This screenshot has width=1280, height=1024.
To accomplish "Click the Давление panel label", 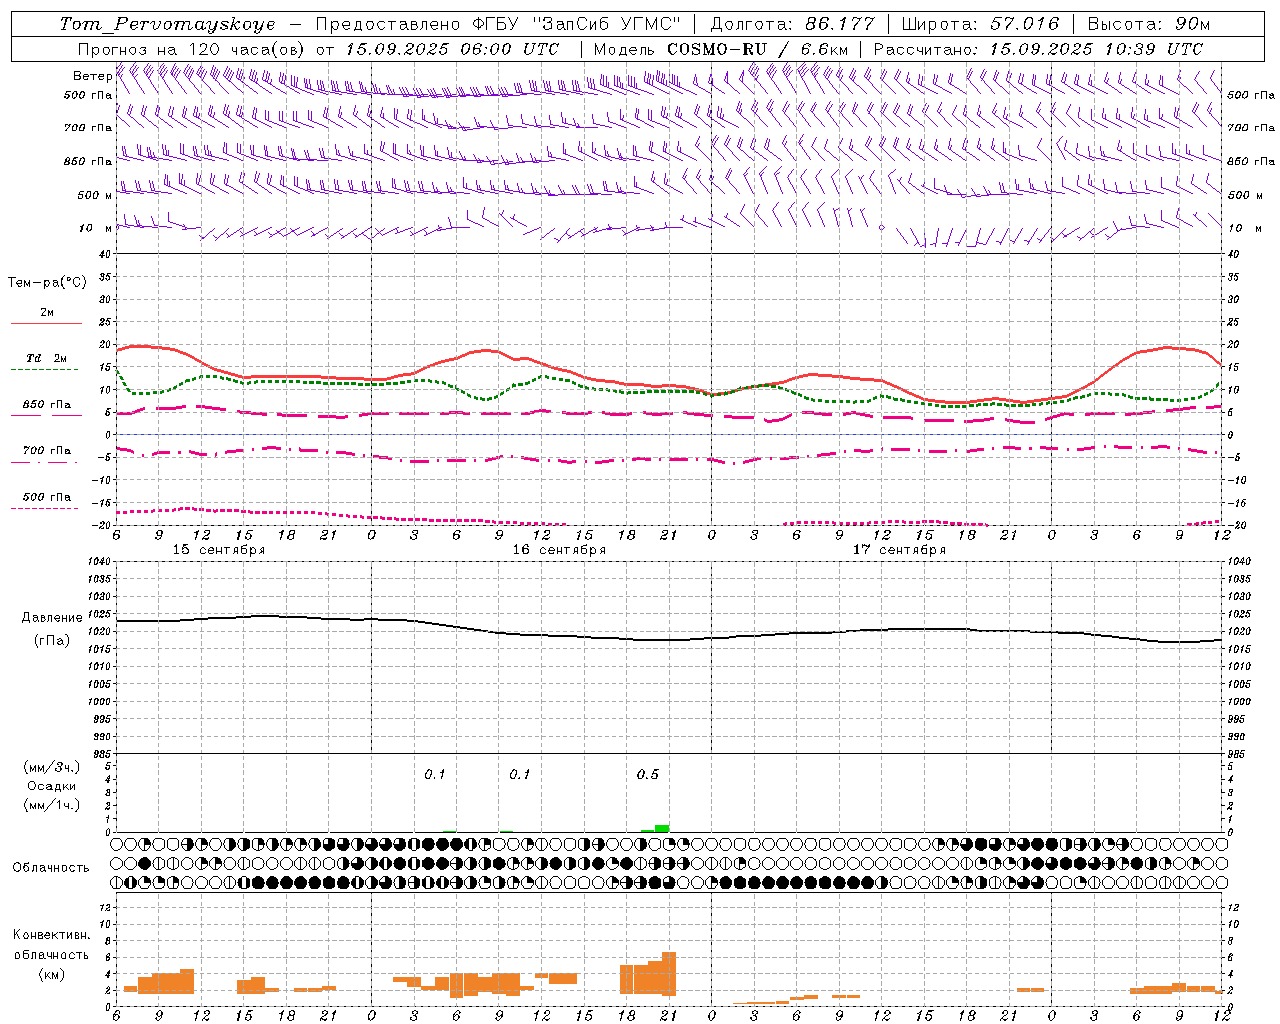I will [x=52, y=618].
